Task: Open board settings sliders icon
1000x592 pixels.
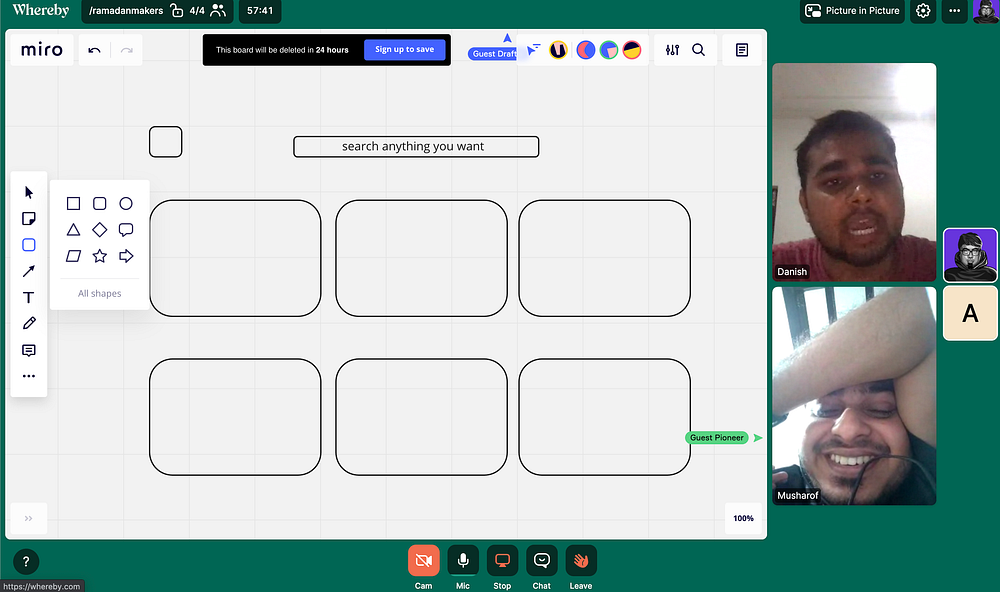Action: 672,50
